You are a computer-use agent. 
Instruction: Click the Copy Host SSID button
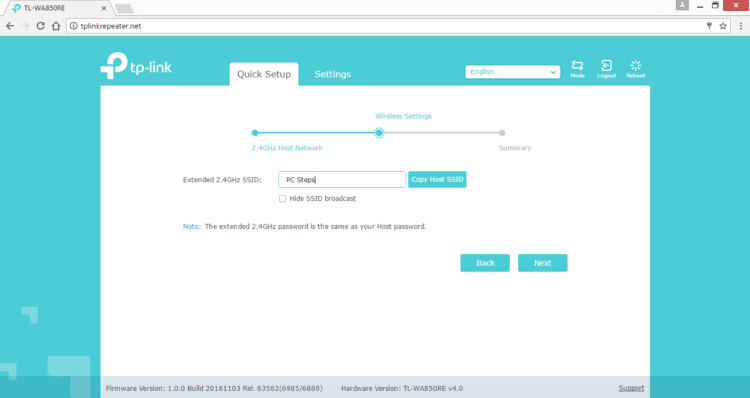[x=437, y=179]
